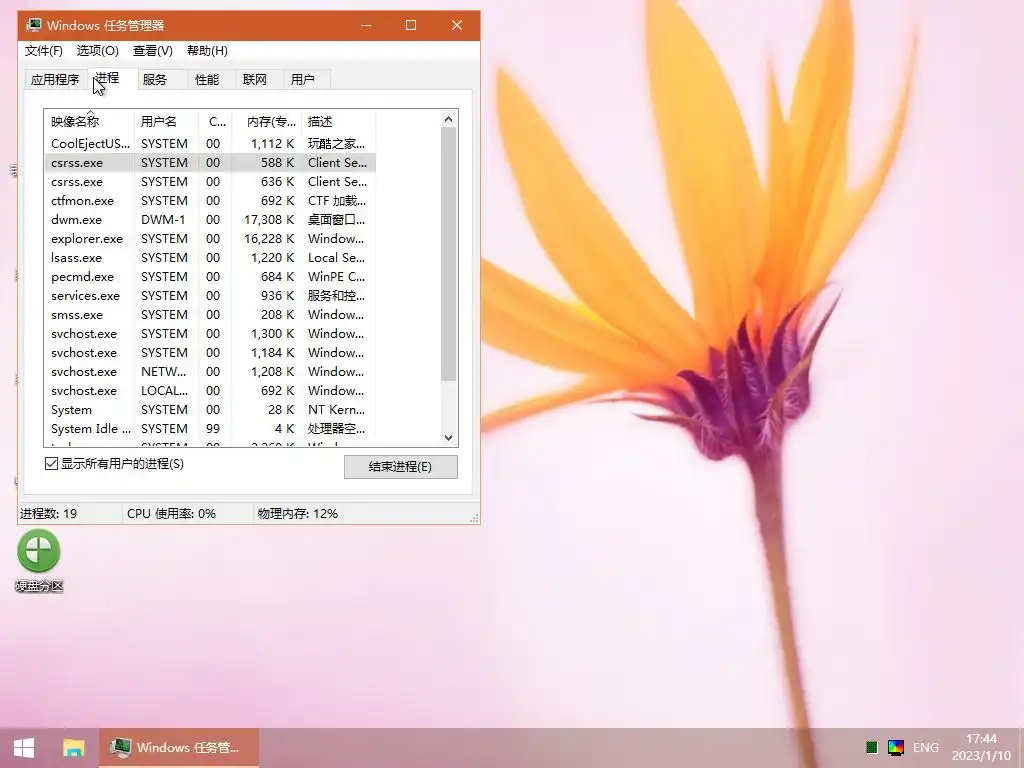Open the Windows Start button
Screen dimensions: 1024x768
click(x=24, y=748)
